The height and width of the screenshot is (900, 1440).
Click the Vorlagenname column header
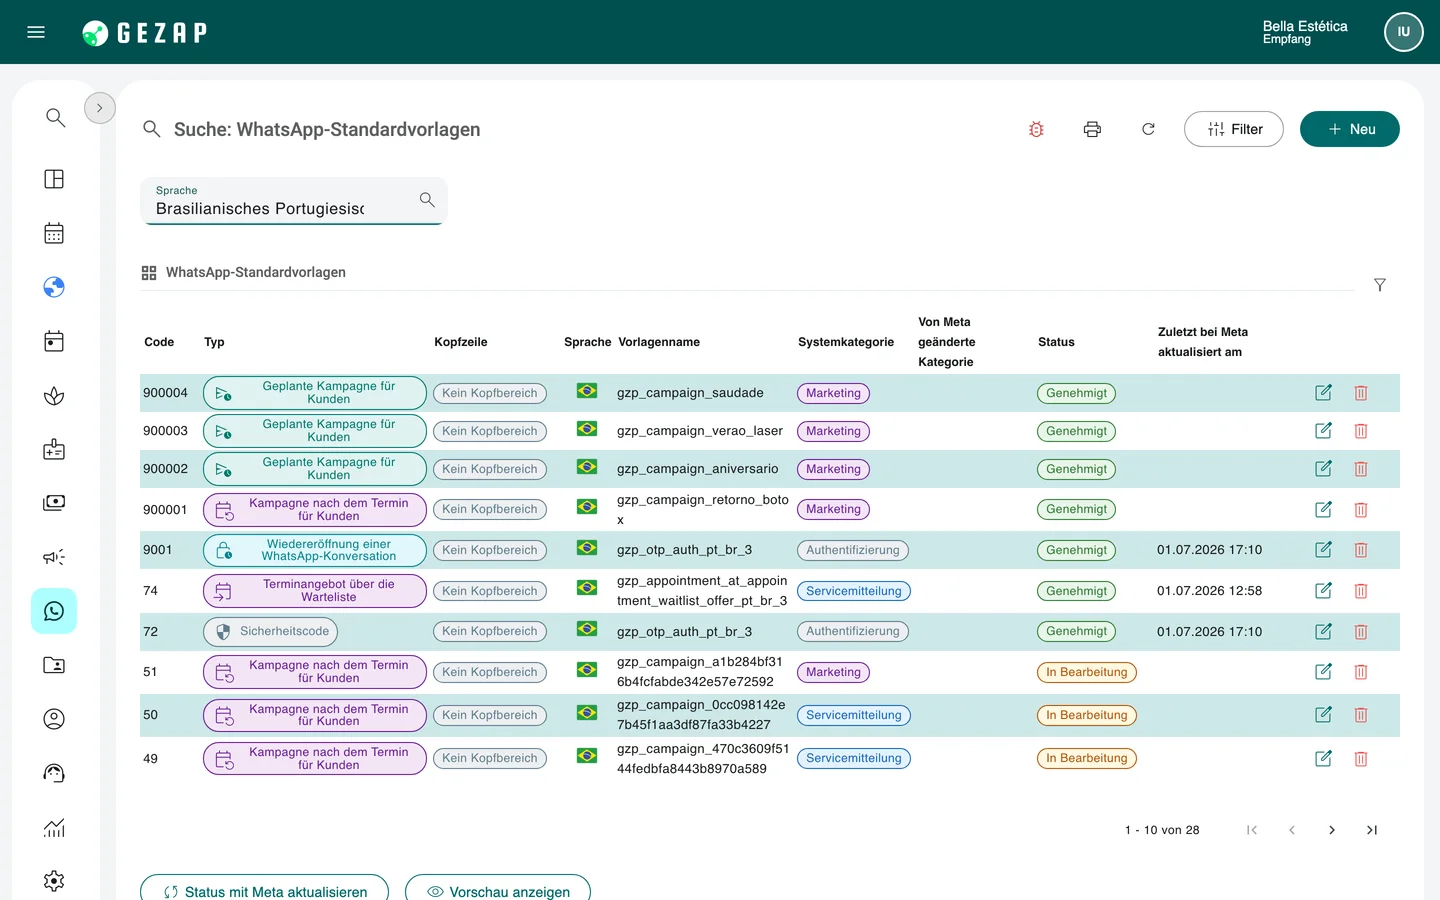point(659,342)
